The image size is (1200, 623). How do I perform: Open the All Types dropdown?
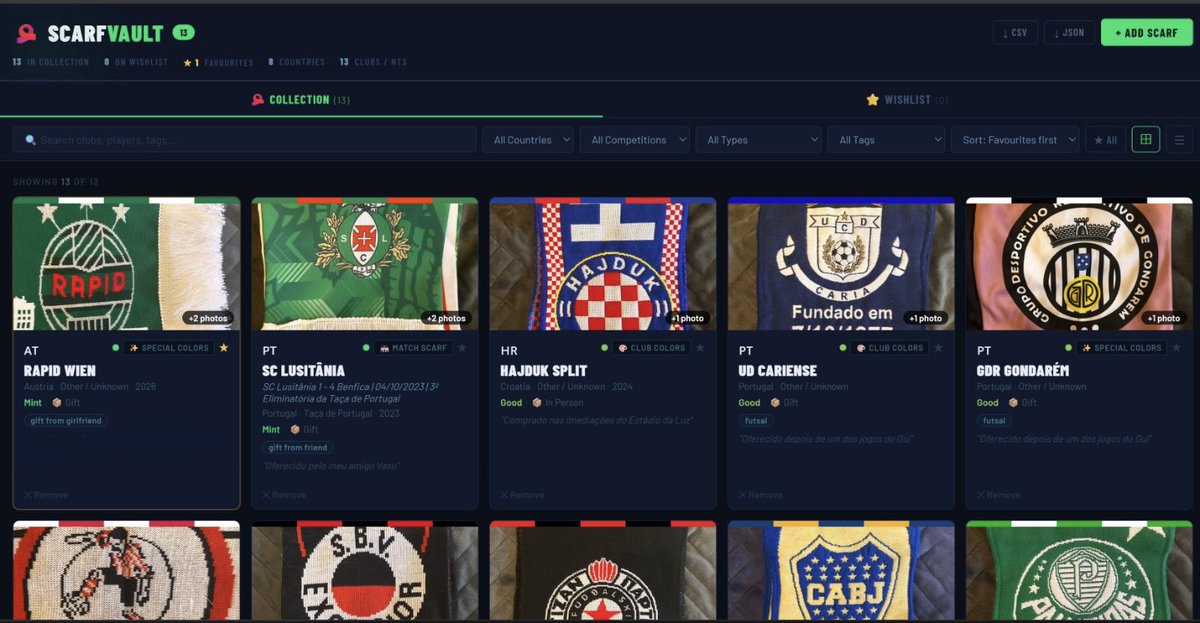[x=759, y=140]
